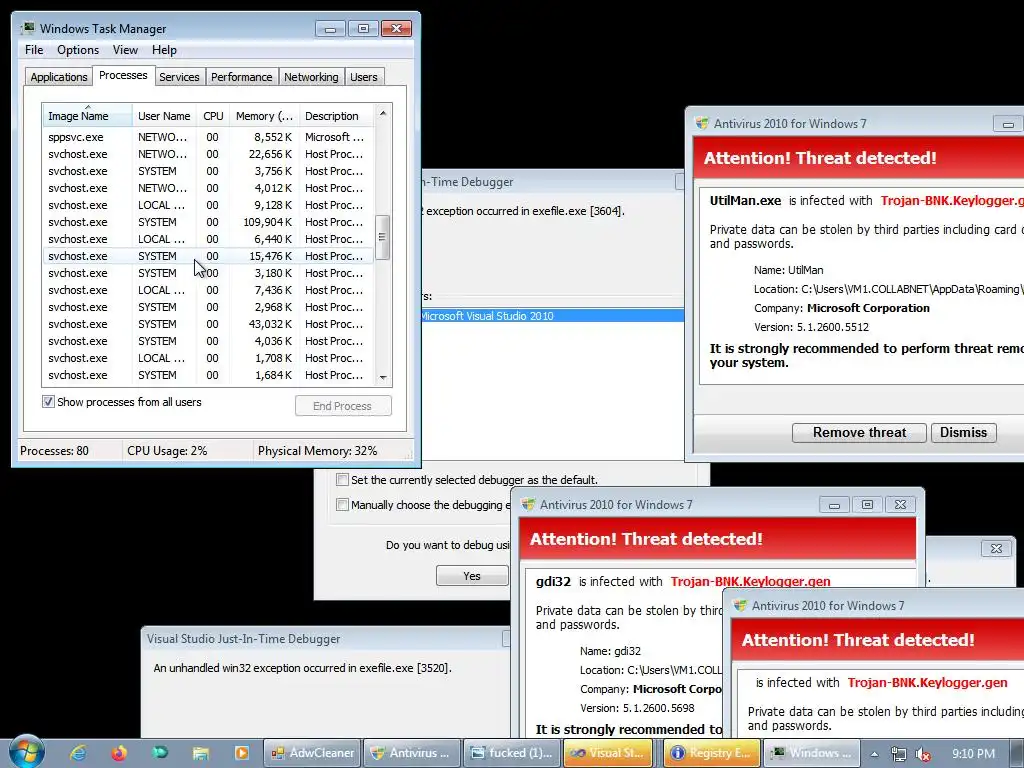Screen dimensions: 1024x768
Task: Check 'Manually choose the debugging engines' box
Action: pos(342,504)
